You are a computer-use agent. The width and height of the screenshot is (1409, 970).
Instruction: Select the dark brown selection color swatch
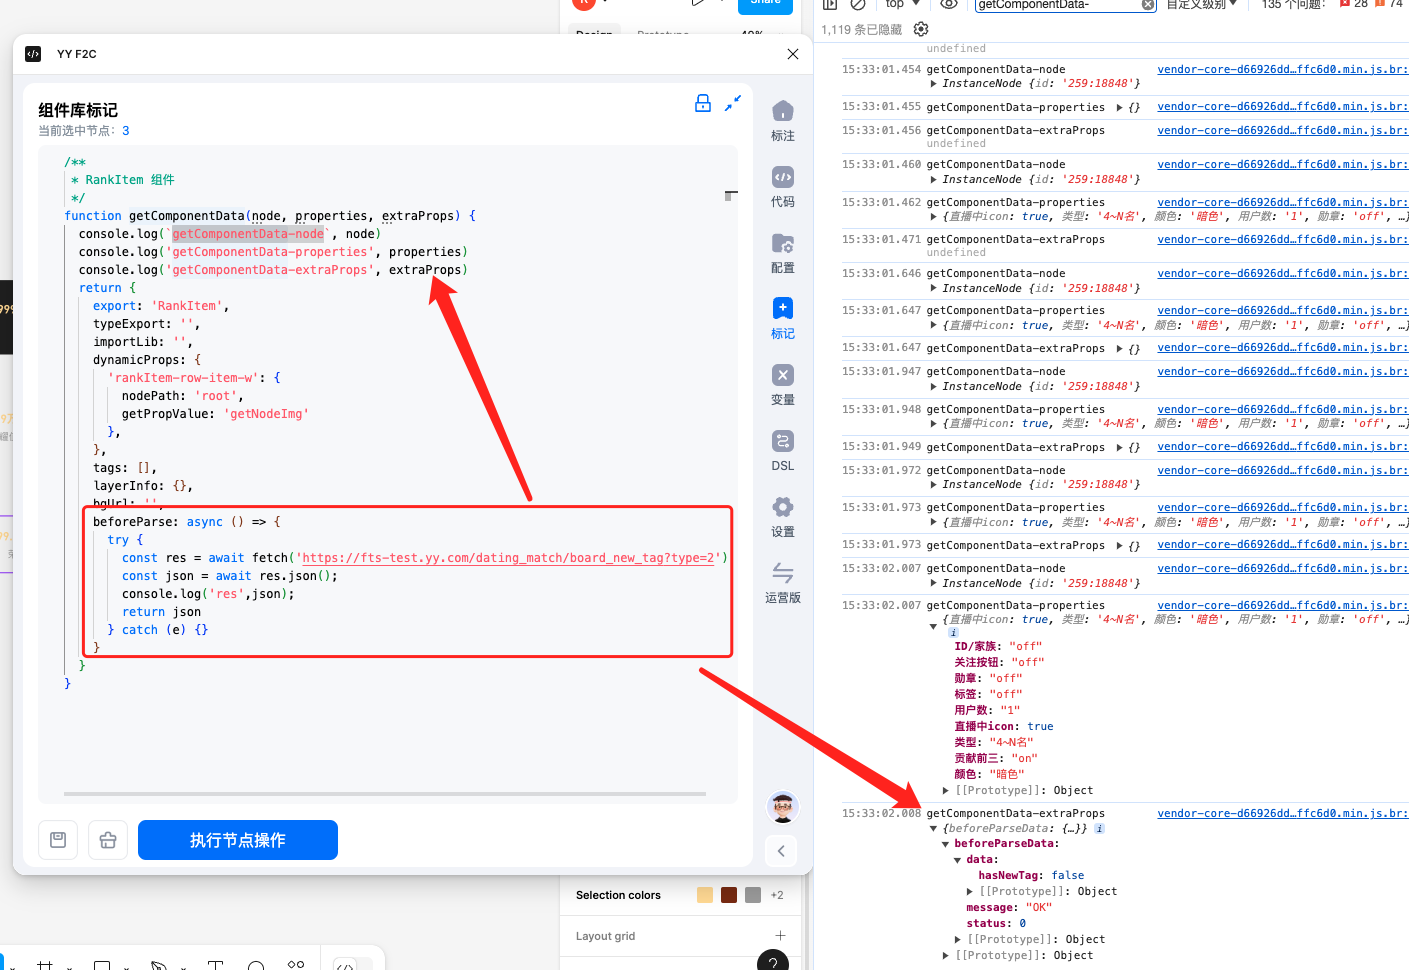(729, 895)
